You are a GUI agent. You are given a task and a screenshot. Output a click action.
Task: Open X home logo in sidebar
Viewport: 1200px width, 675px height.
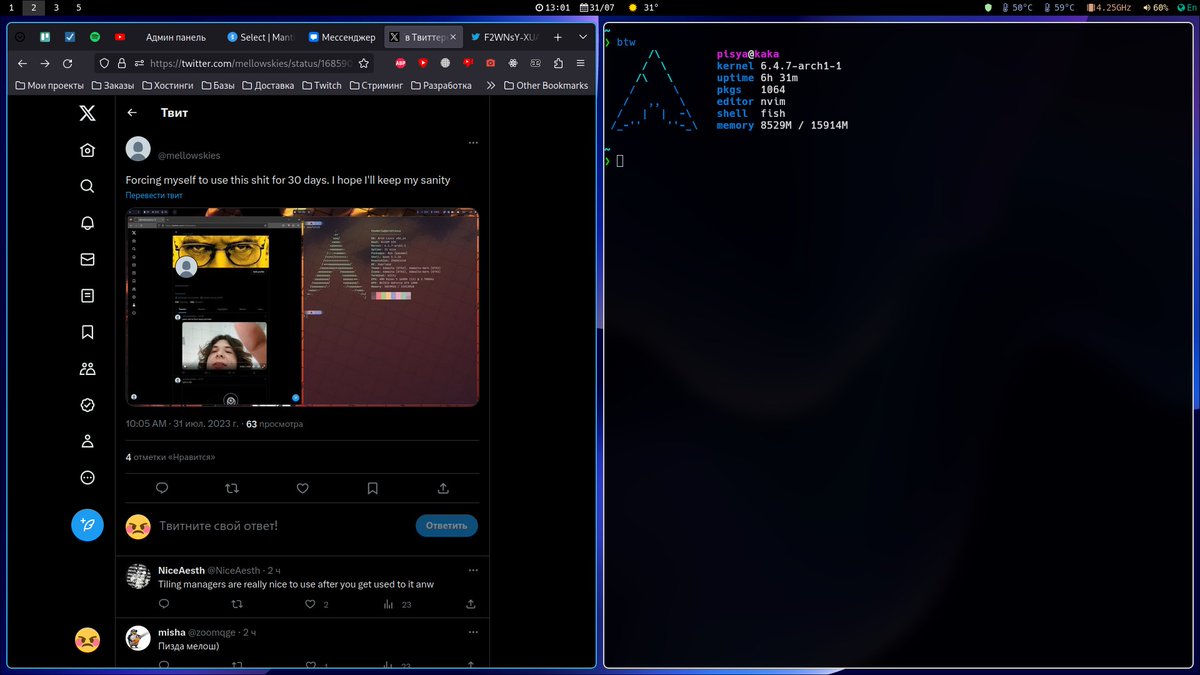click(87, 113)
